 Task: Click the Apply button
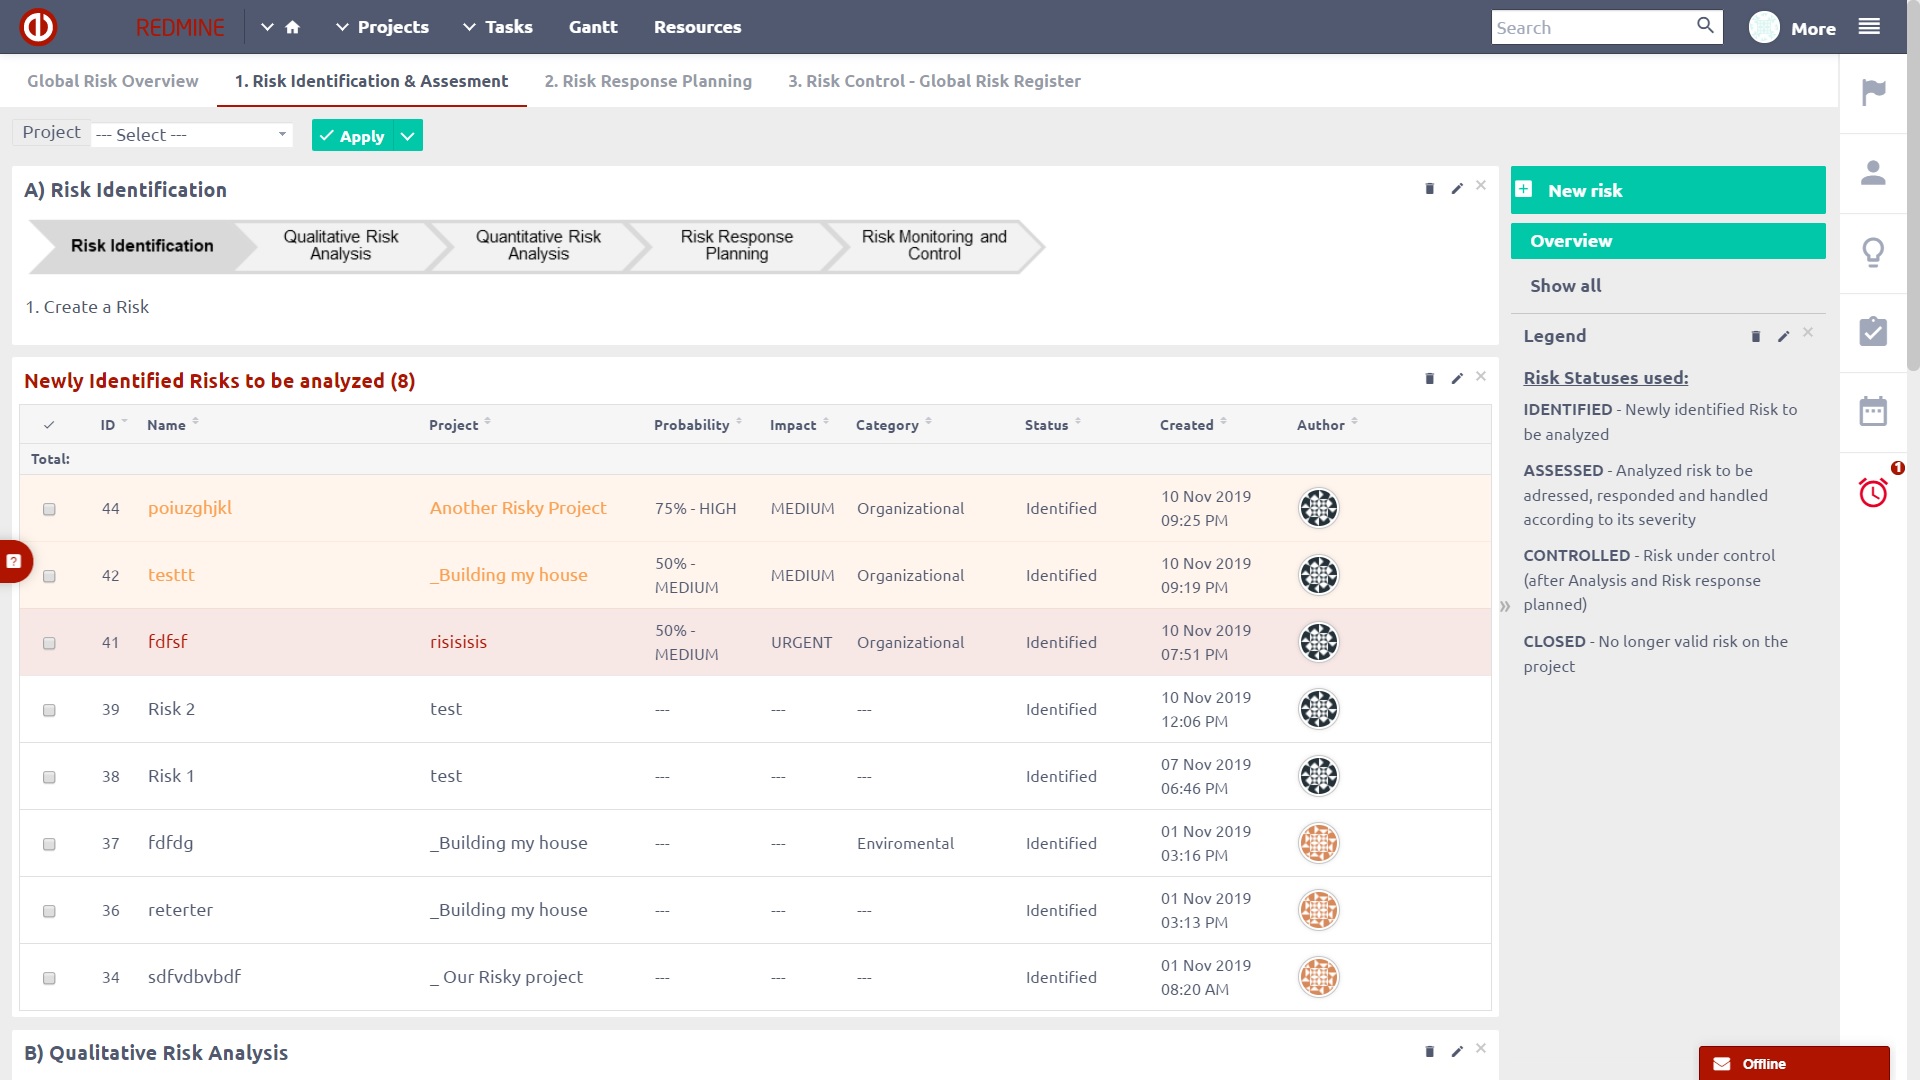coord(353,135)
